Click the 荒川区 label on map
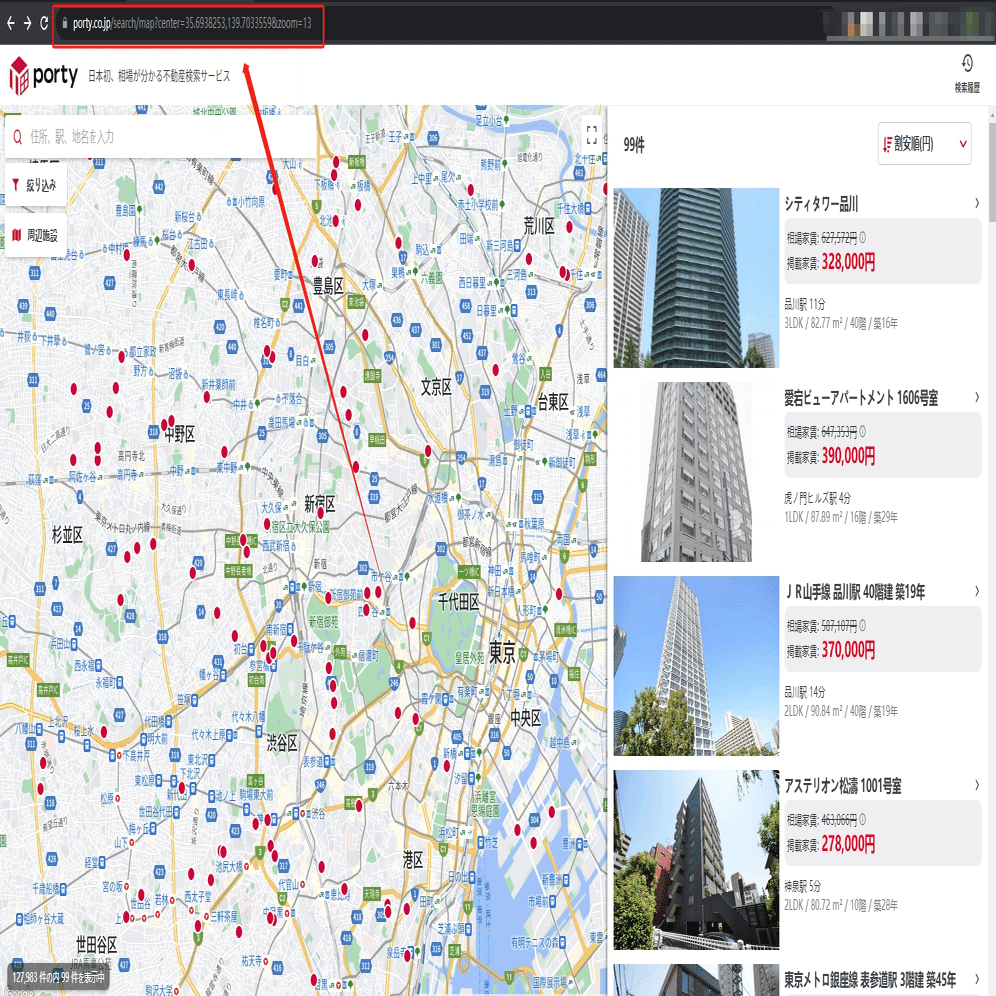996x996 pixels. pos(539,226)
